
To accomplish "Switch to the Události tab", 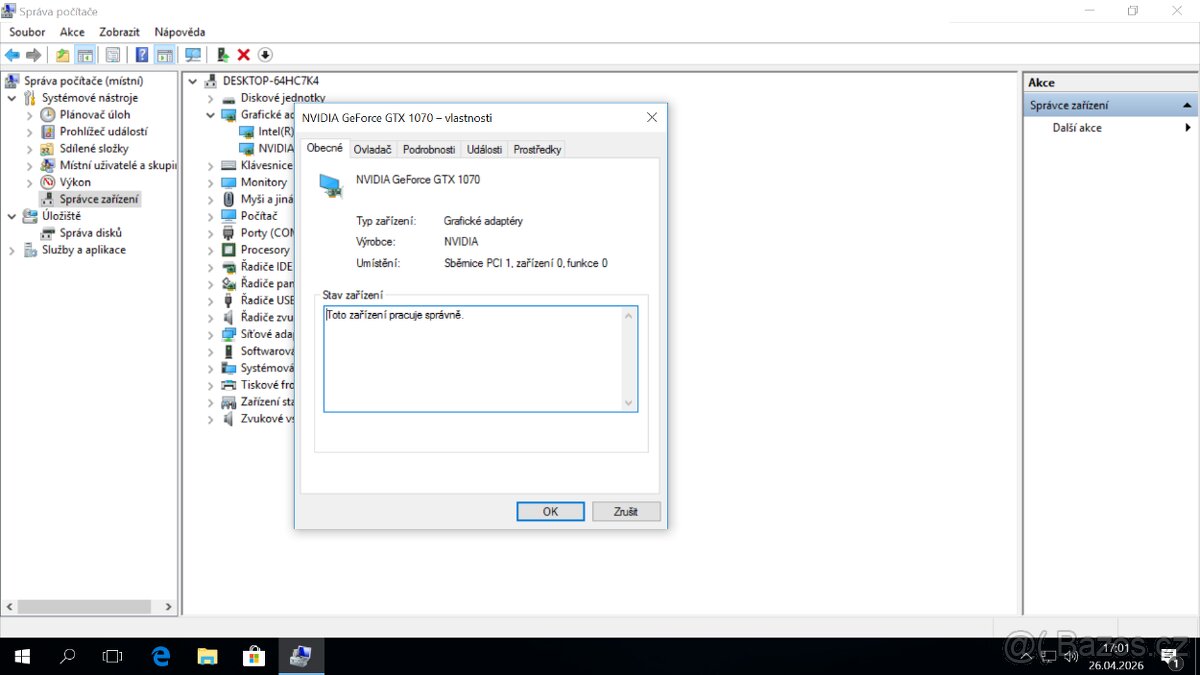I will click(484, 149).
